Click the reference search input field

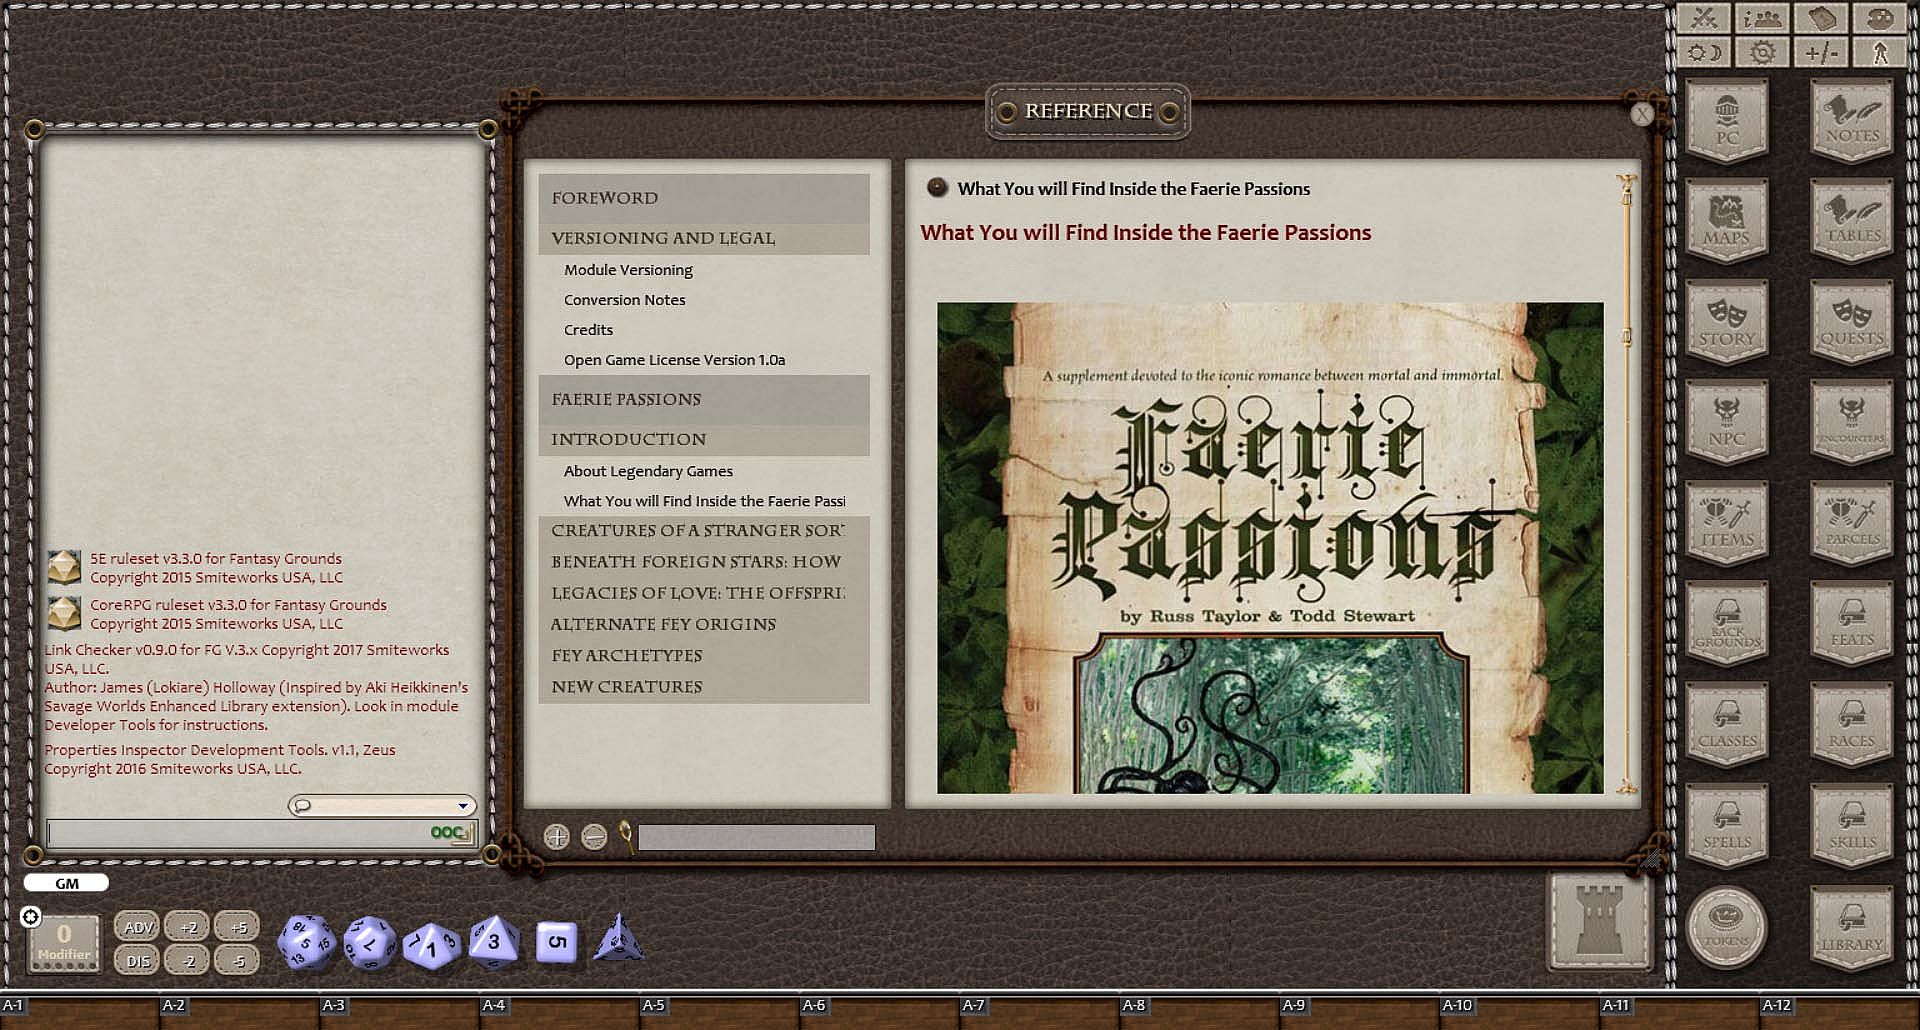point(756,837)
